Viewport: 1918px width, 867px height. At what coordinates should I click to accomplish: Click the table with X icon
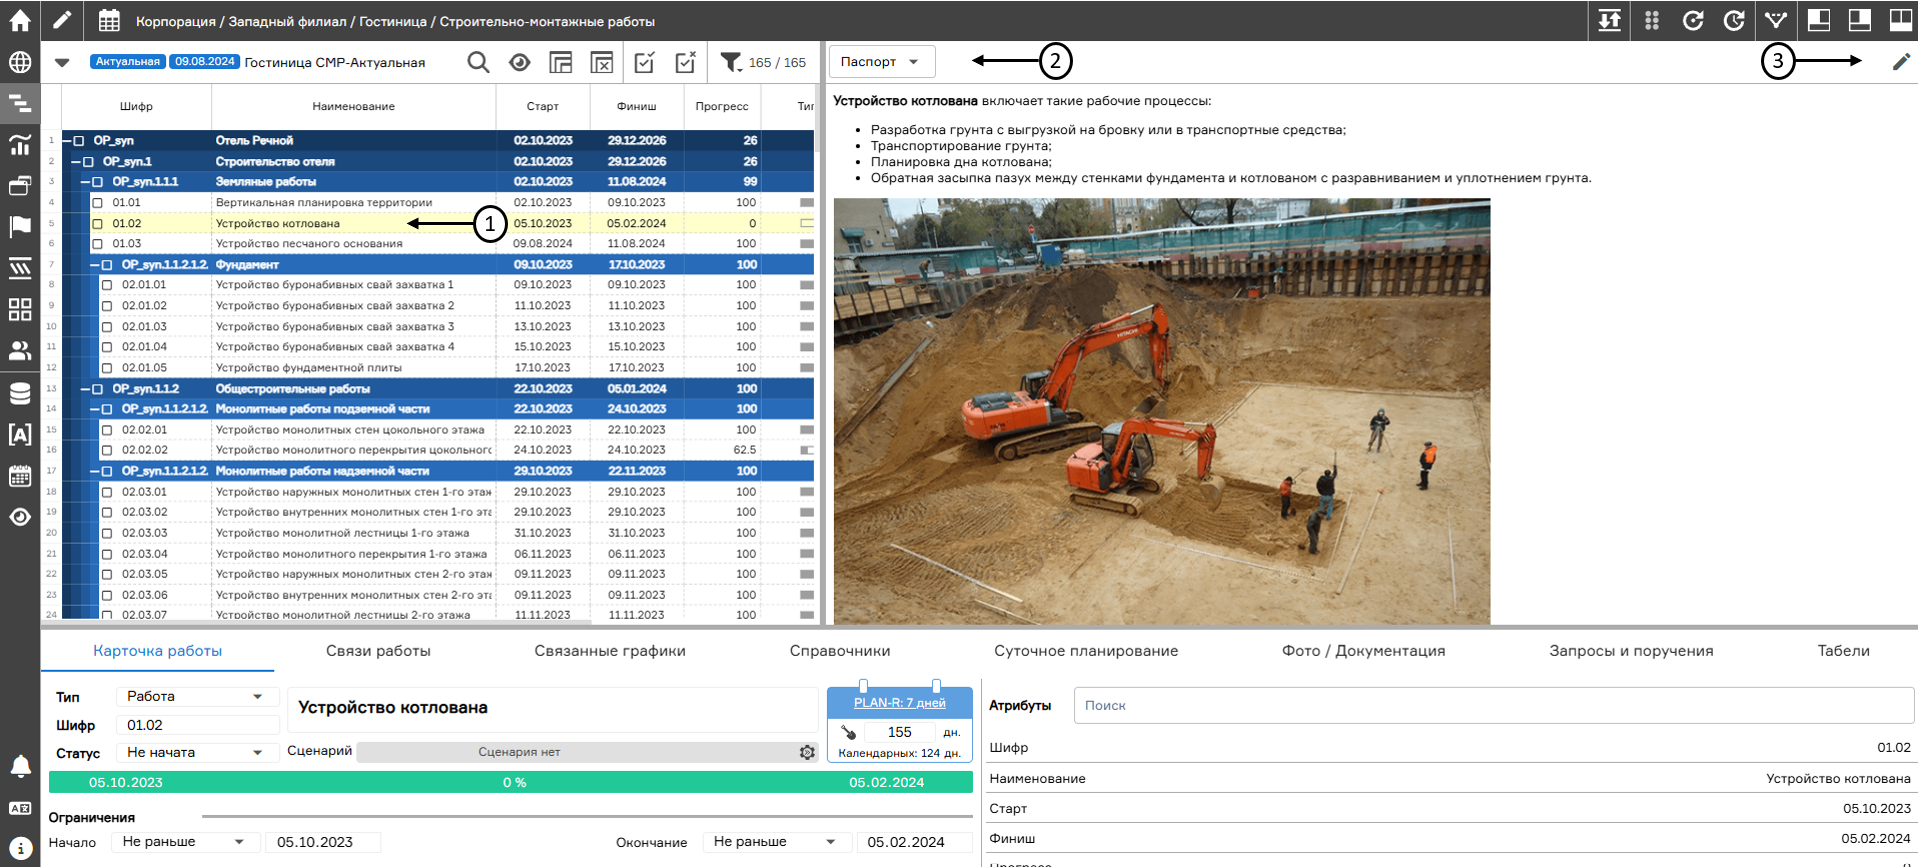click(x=602, y=62)
